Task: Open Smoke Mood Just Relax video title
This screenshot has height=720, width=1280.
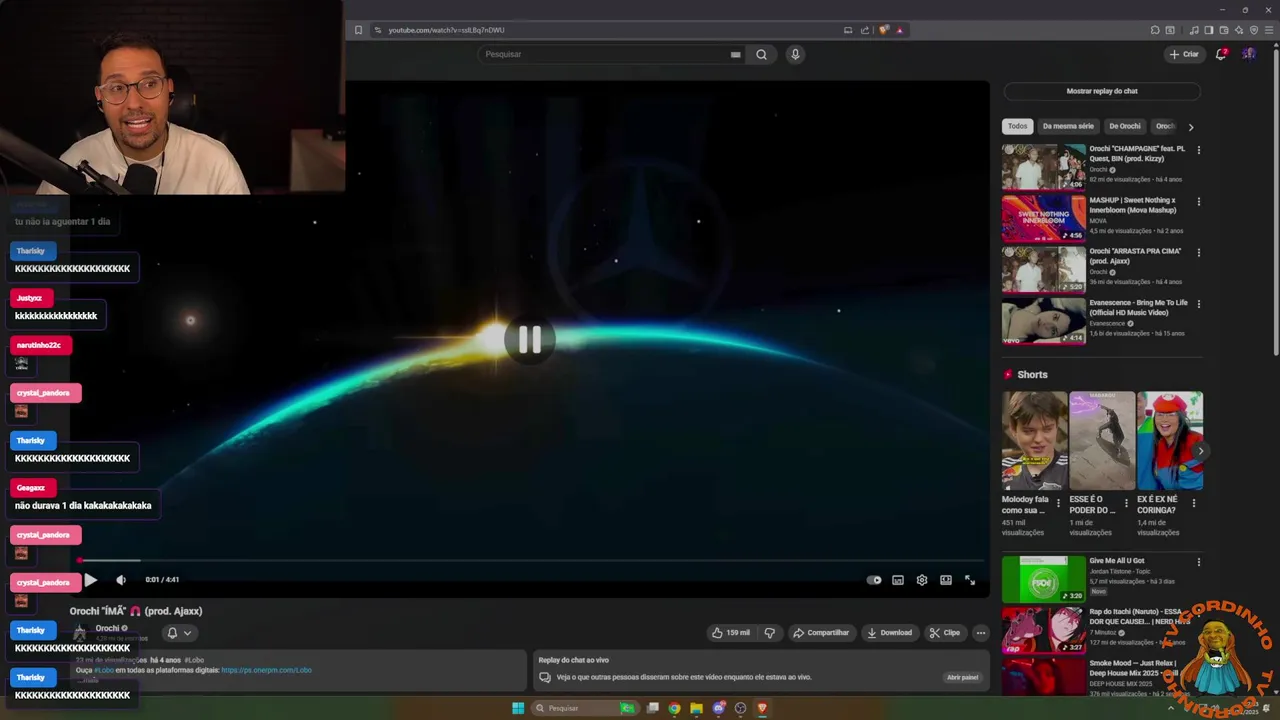Action: click(1132, 667)
